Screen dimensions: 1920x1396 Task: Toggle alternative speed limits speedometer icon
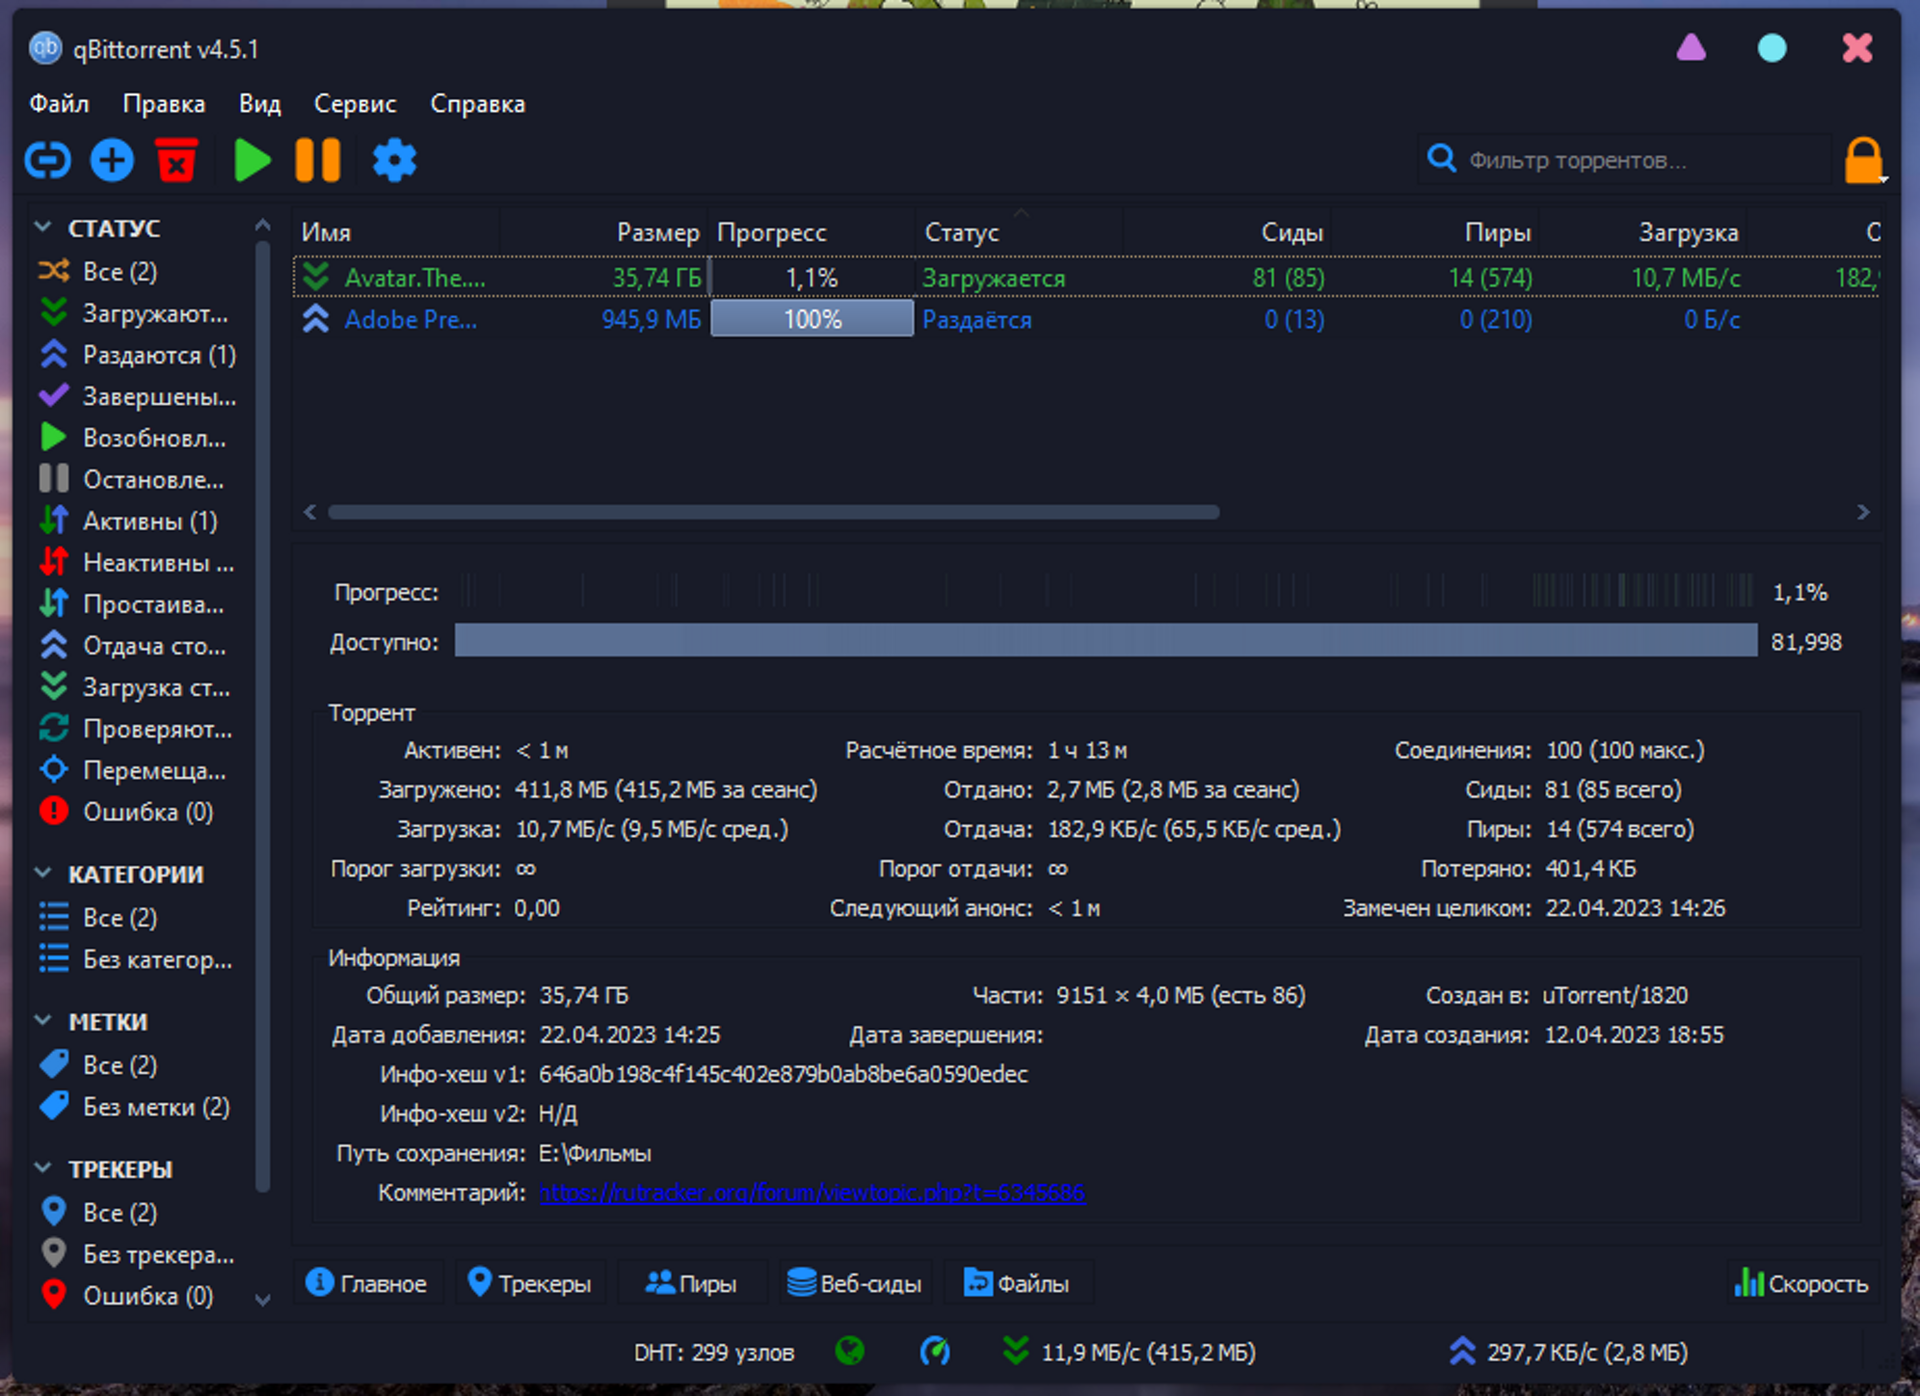click(935, 1352)
